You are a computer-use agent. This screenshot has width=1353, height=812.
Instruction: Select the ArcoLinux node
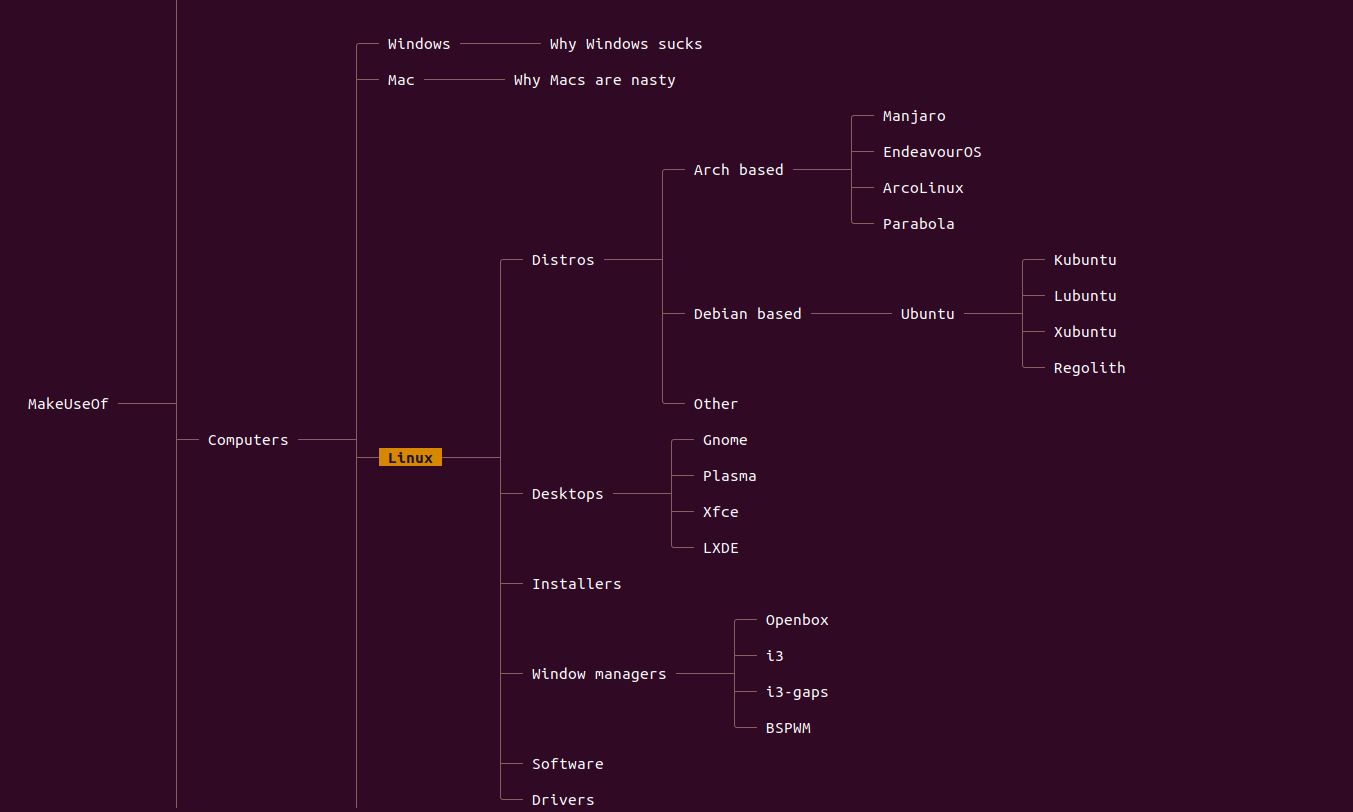tap(923, 188)
